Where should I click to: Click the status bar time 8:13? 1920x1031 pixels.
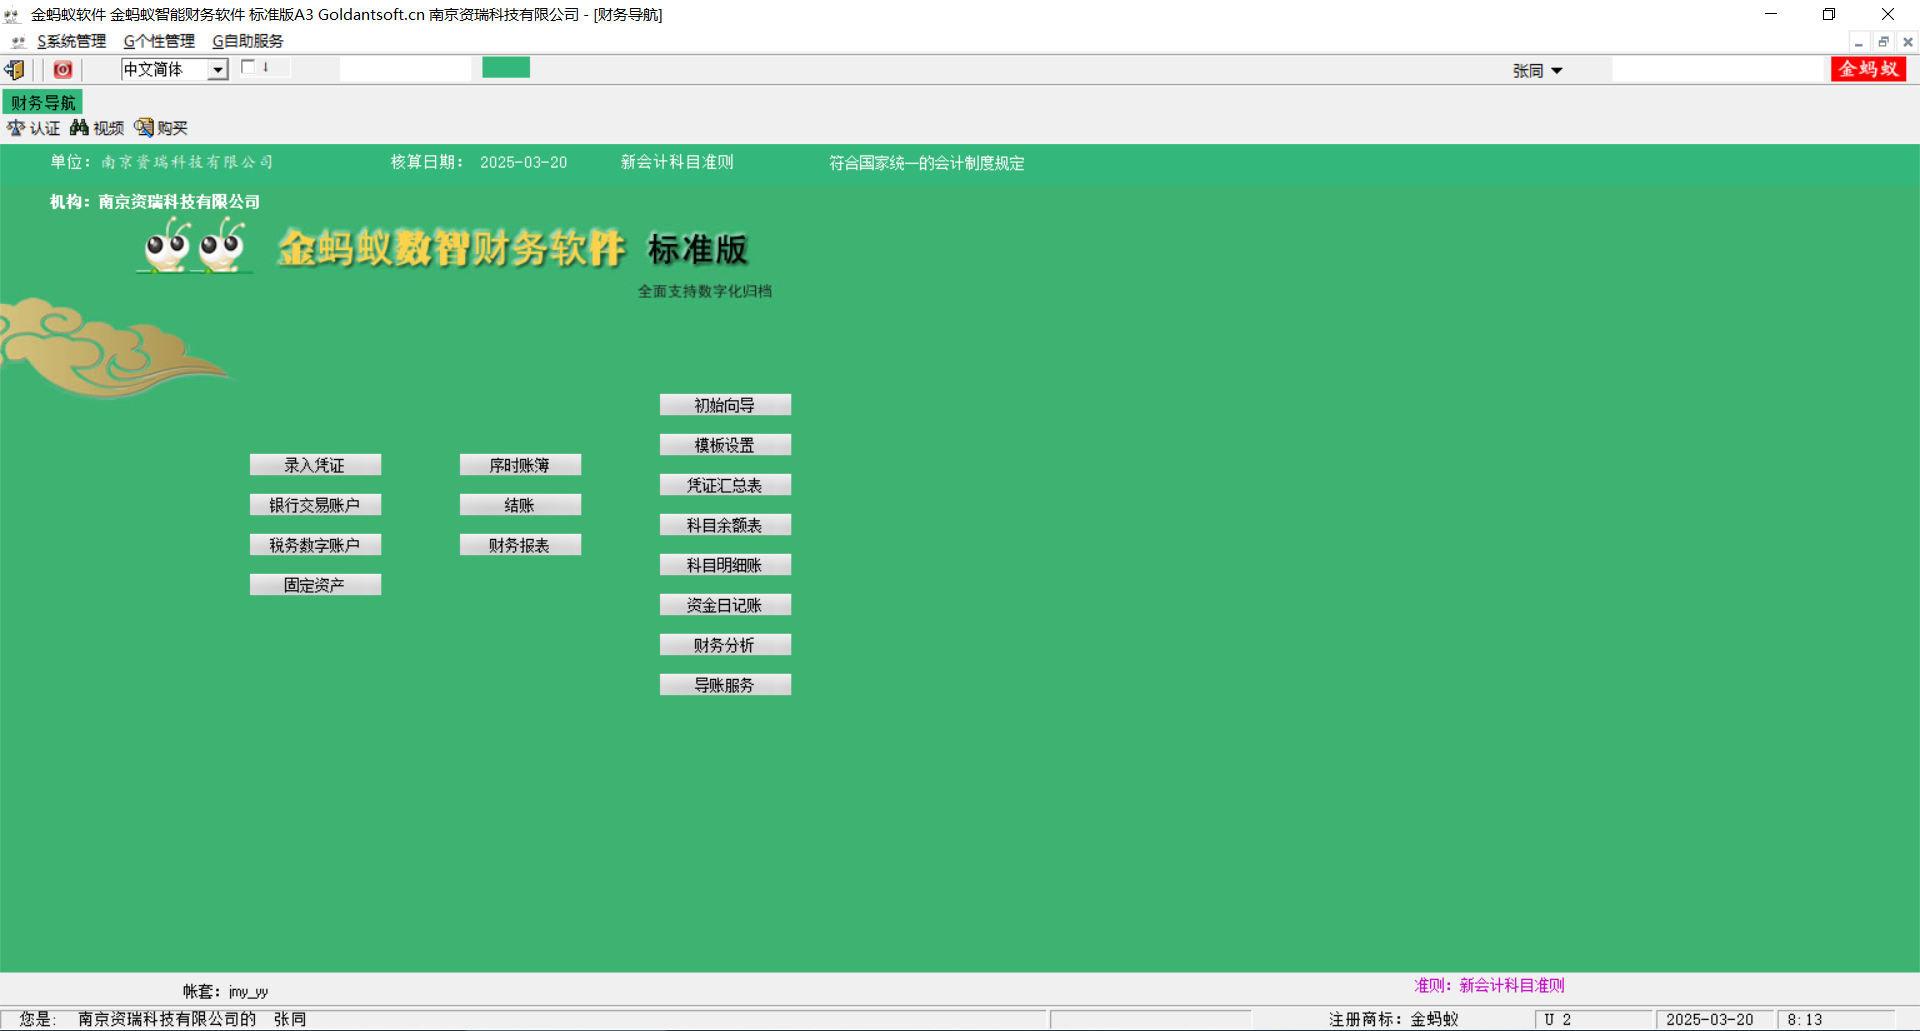[1805, 1019]
